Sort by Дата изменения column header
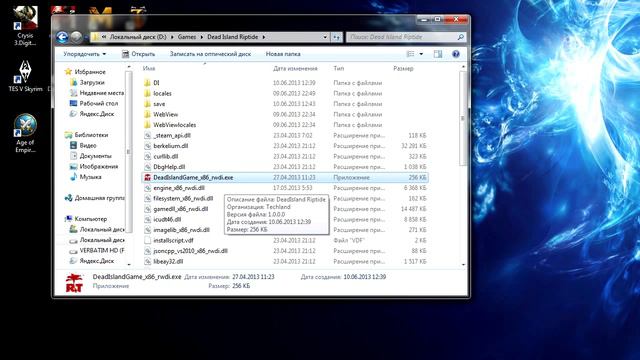 (295, 69)
